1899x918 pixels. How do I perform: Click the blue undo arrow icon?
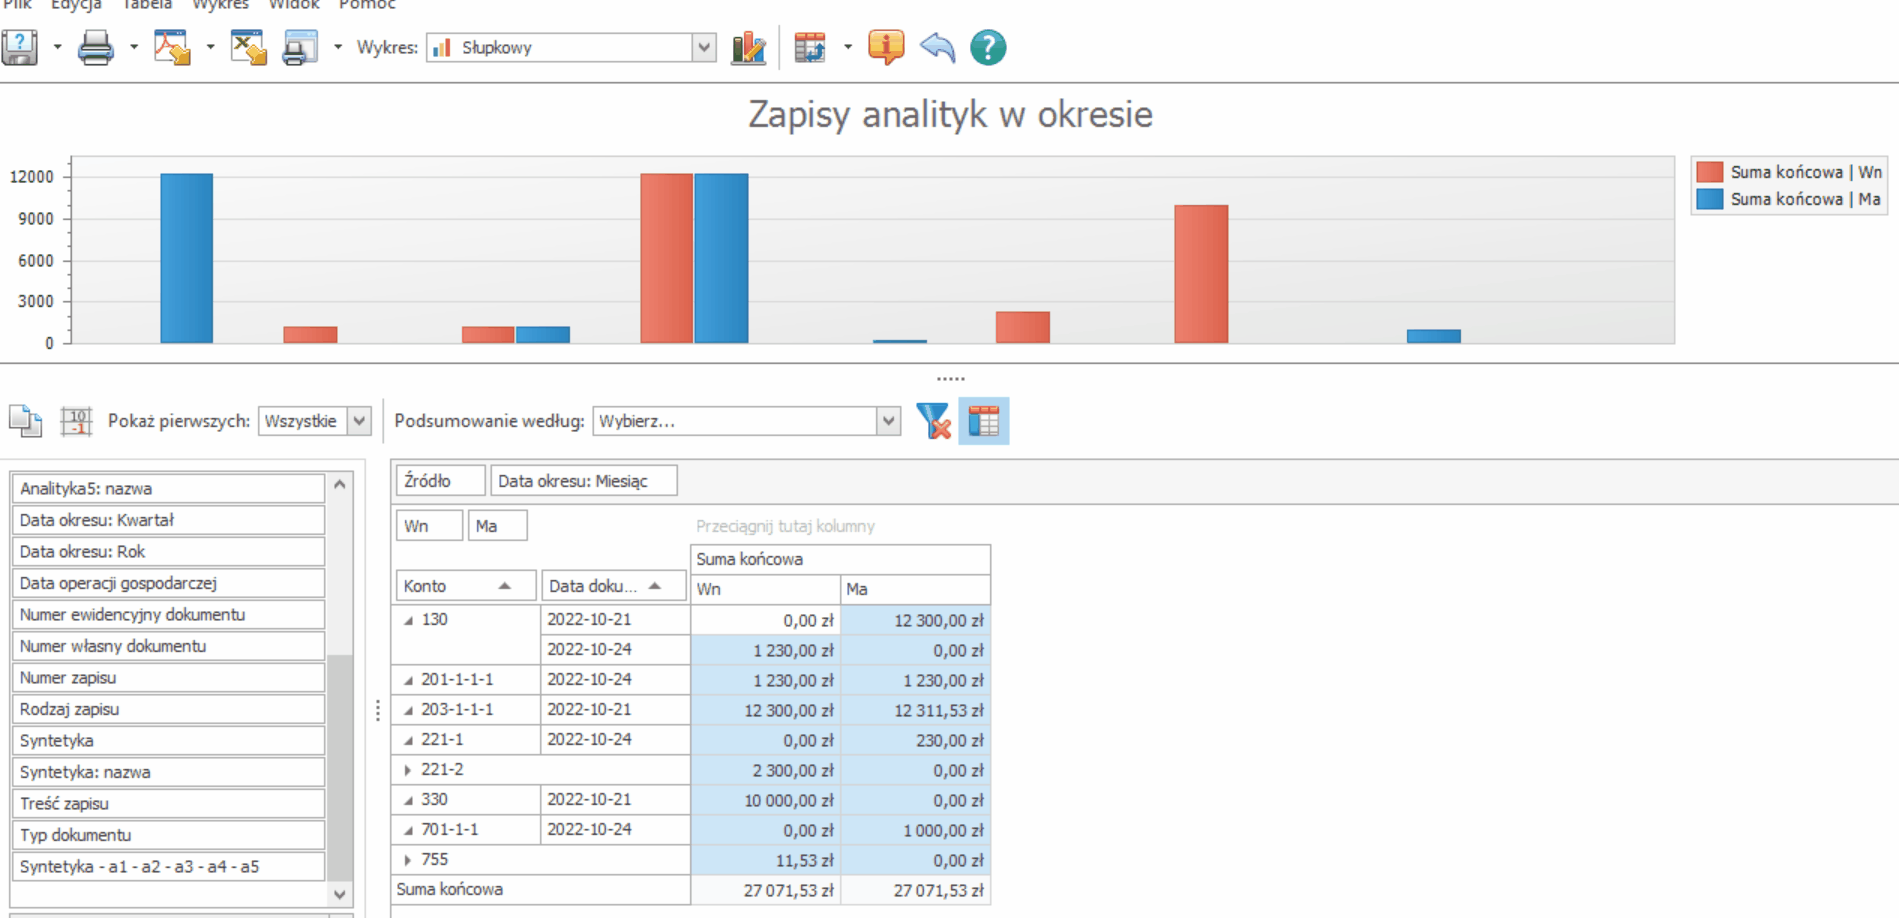pyautogui.click(x=937, y=47)
